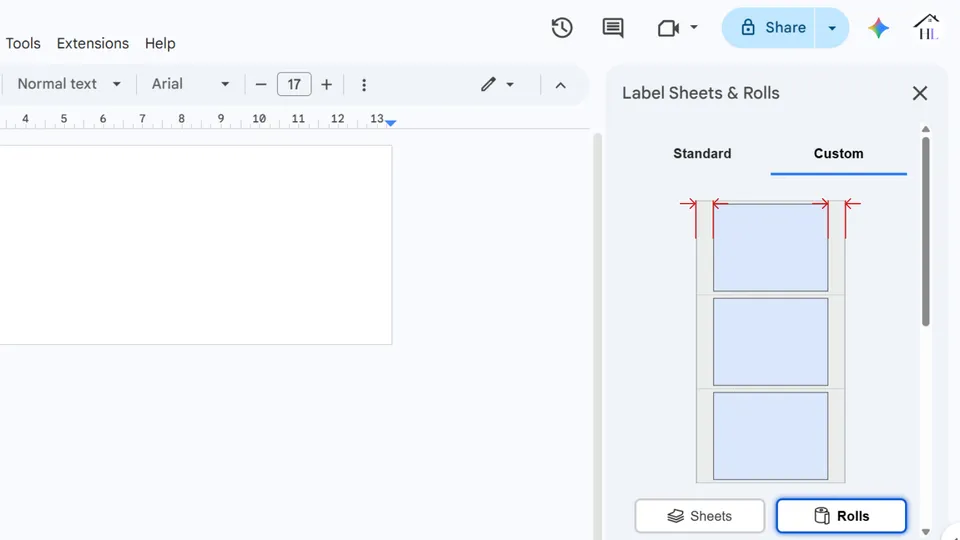Collapse the menus with up chevron

[560, 86]
